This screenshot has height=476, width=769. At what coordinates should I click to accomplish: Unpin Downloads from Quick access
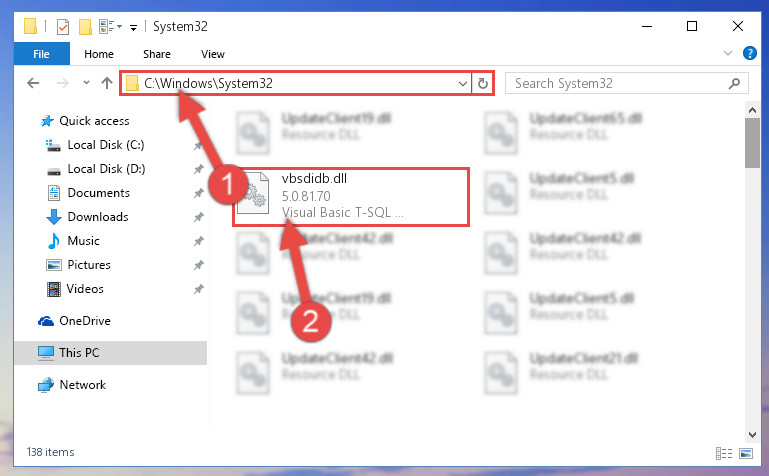(x=198, y=217)
